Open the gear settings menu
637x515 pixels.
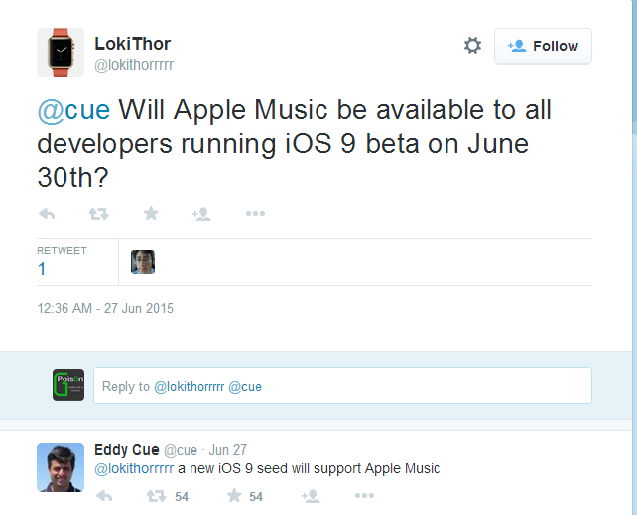(472, 45)
